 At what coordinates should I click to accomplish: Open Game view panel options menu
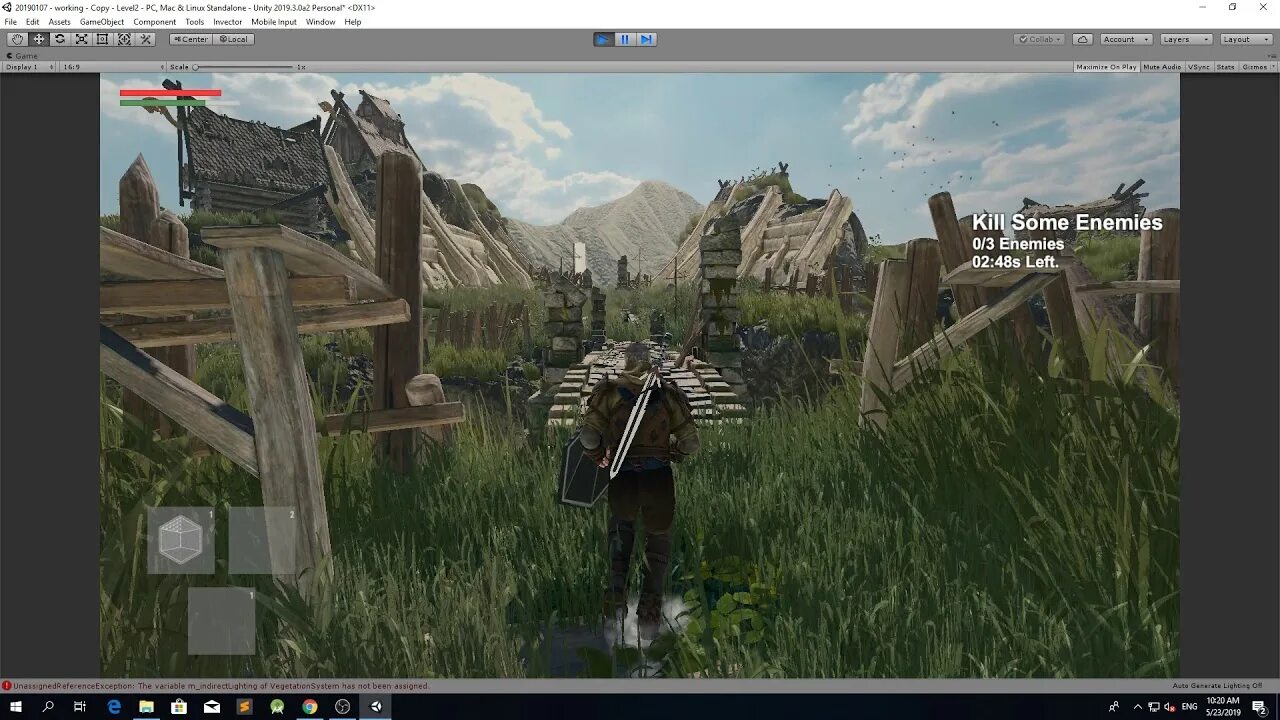[1271, 56]
